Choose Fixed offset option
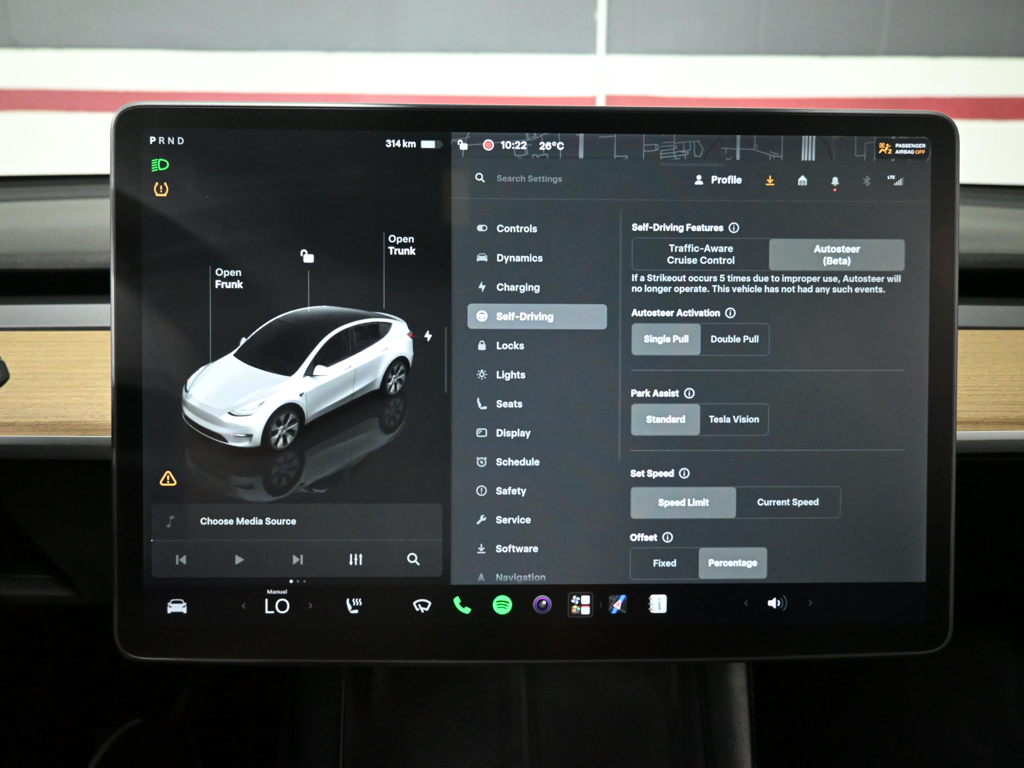Viewport: 1024px width, 768px height. (665, 563)
